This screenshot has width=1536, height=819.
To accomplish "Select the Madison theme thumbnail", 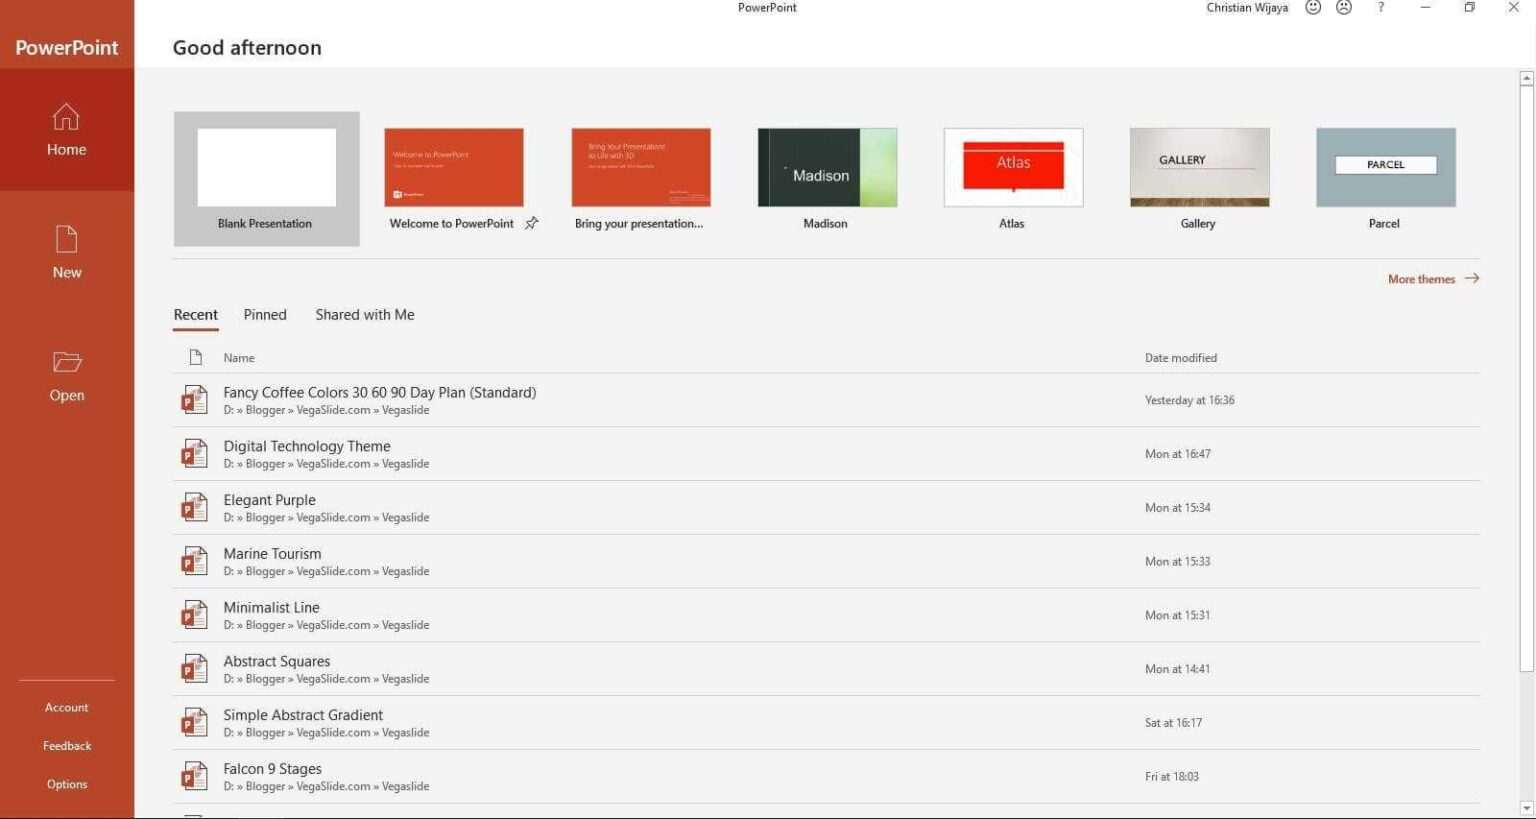I will (x=827, y=168).
